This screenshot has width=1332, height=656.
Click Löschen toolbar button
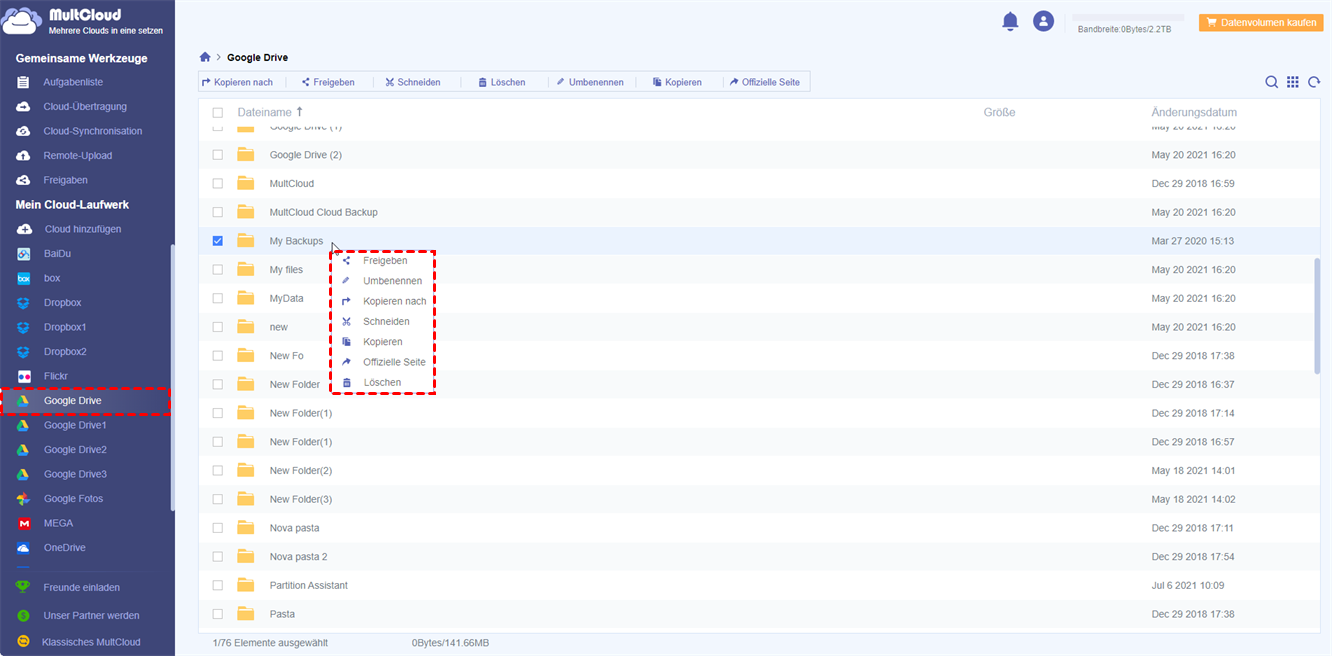(x=502, y=82)
